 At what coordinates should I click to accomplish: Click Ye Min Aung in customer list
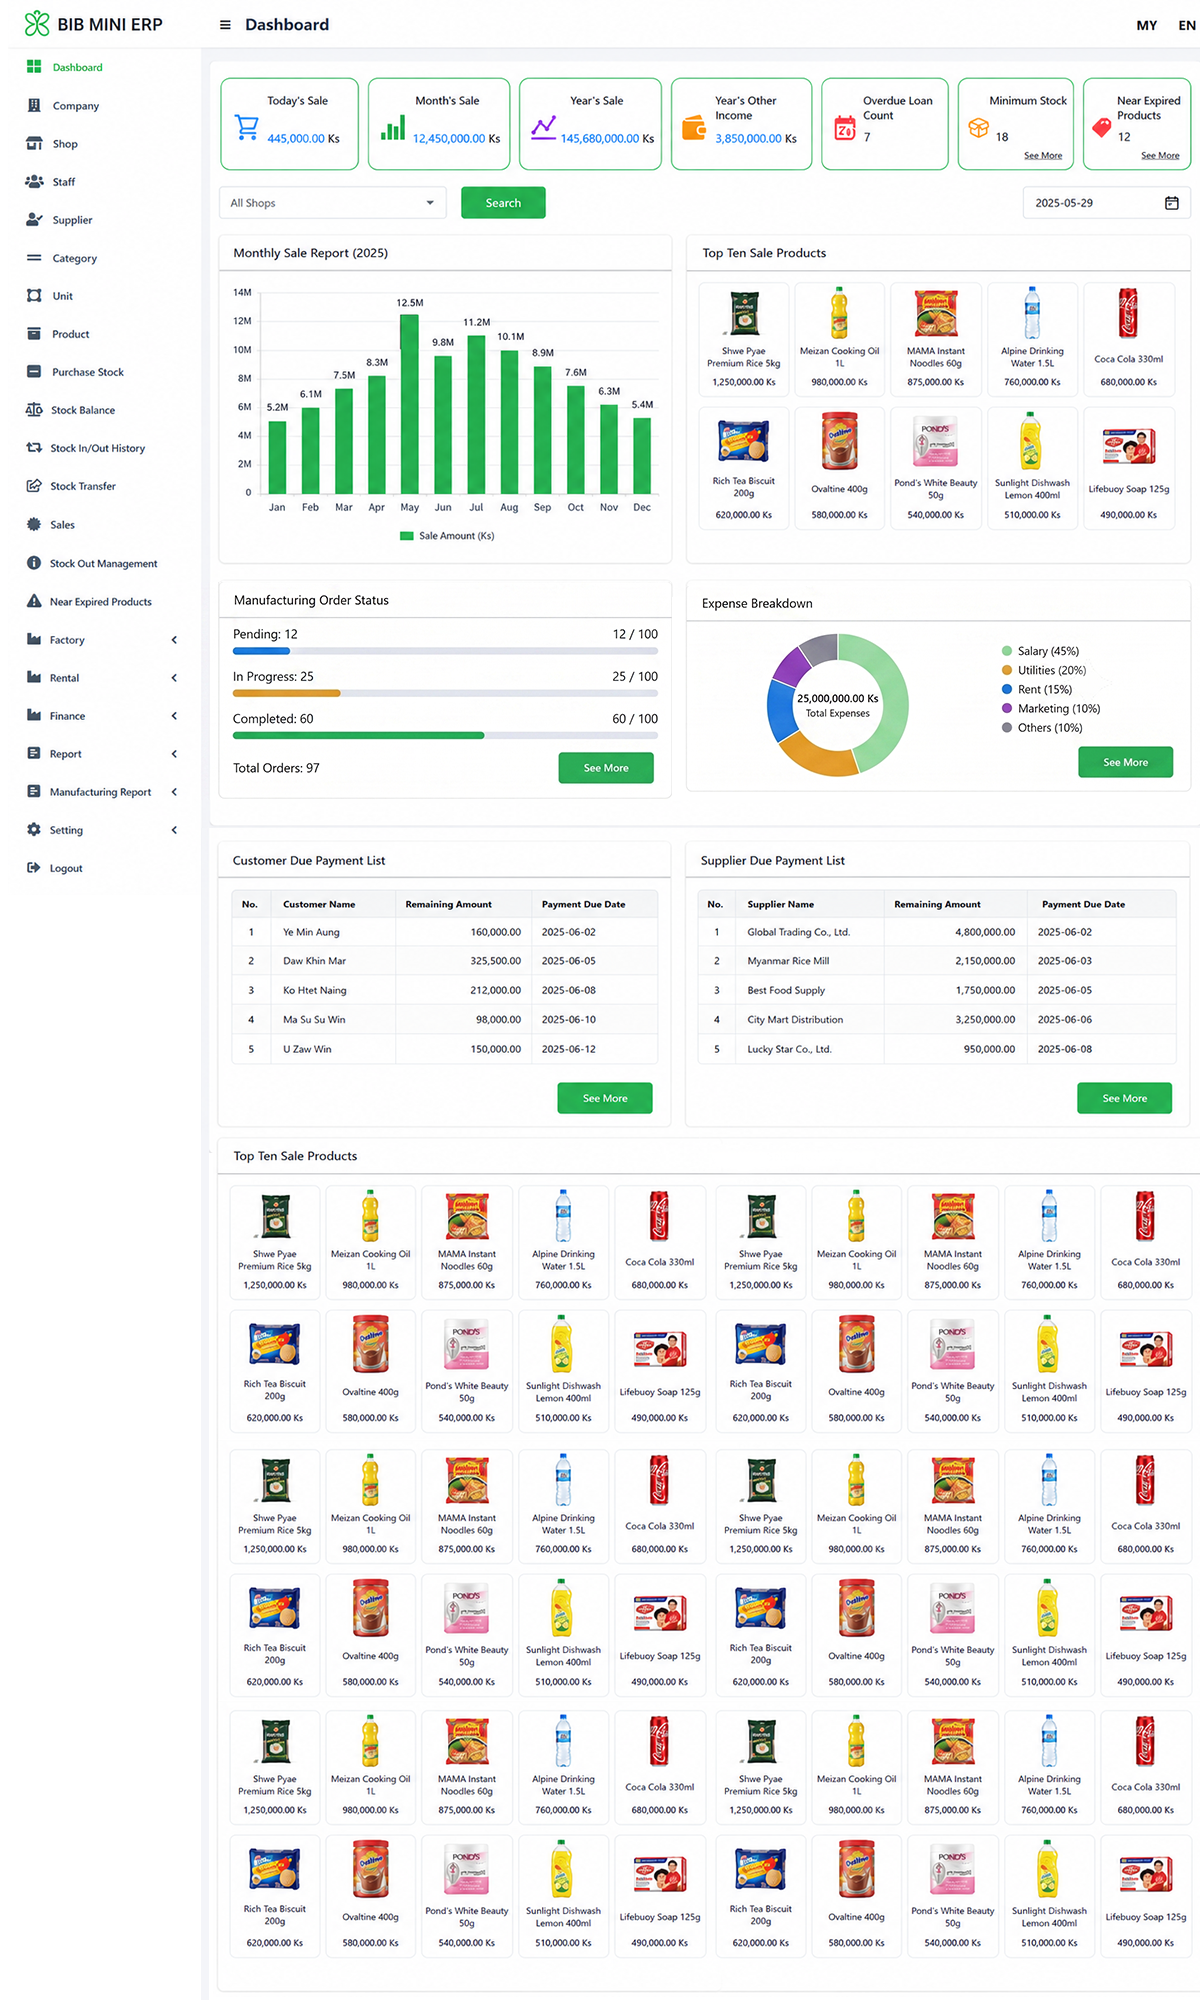311,932
